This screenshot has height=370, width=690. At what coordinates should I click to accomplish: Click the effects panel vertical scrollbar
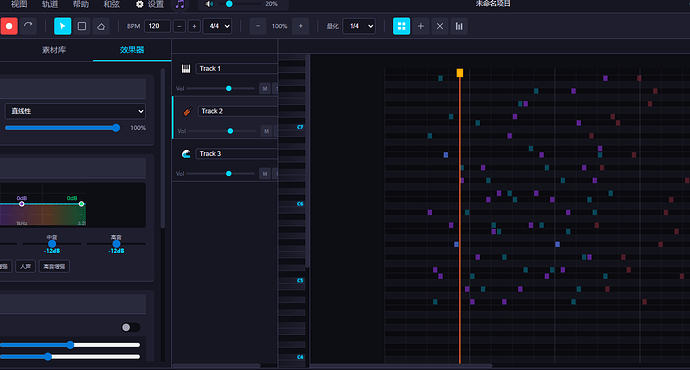tap(162, 148)
